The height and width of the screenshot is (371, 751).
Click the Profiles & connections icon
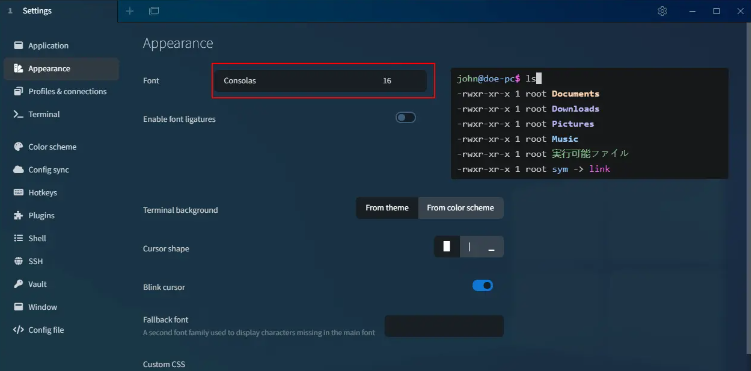tap(19, 91)
